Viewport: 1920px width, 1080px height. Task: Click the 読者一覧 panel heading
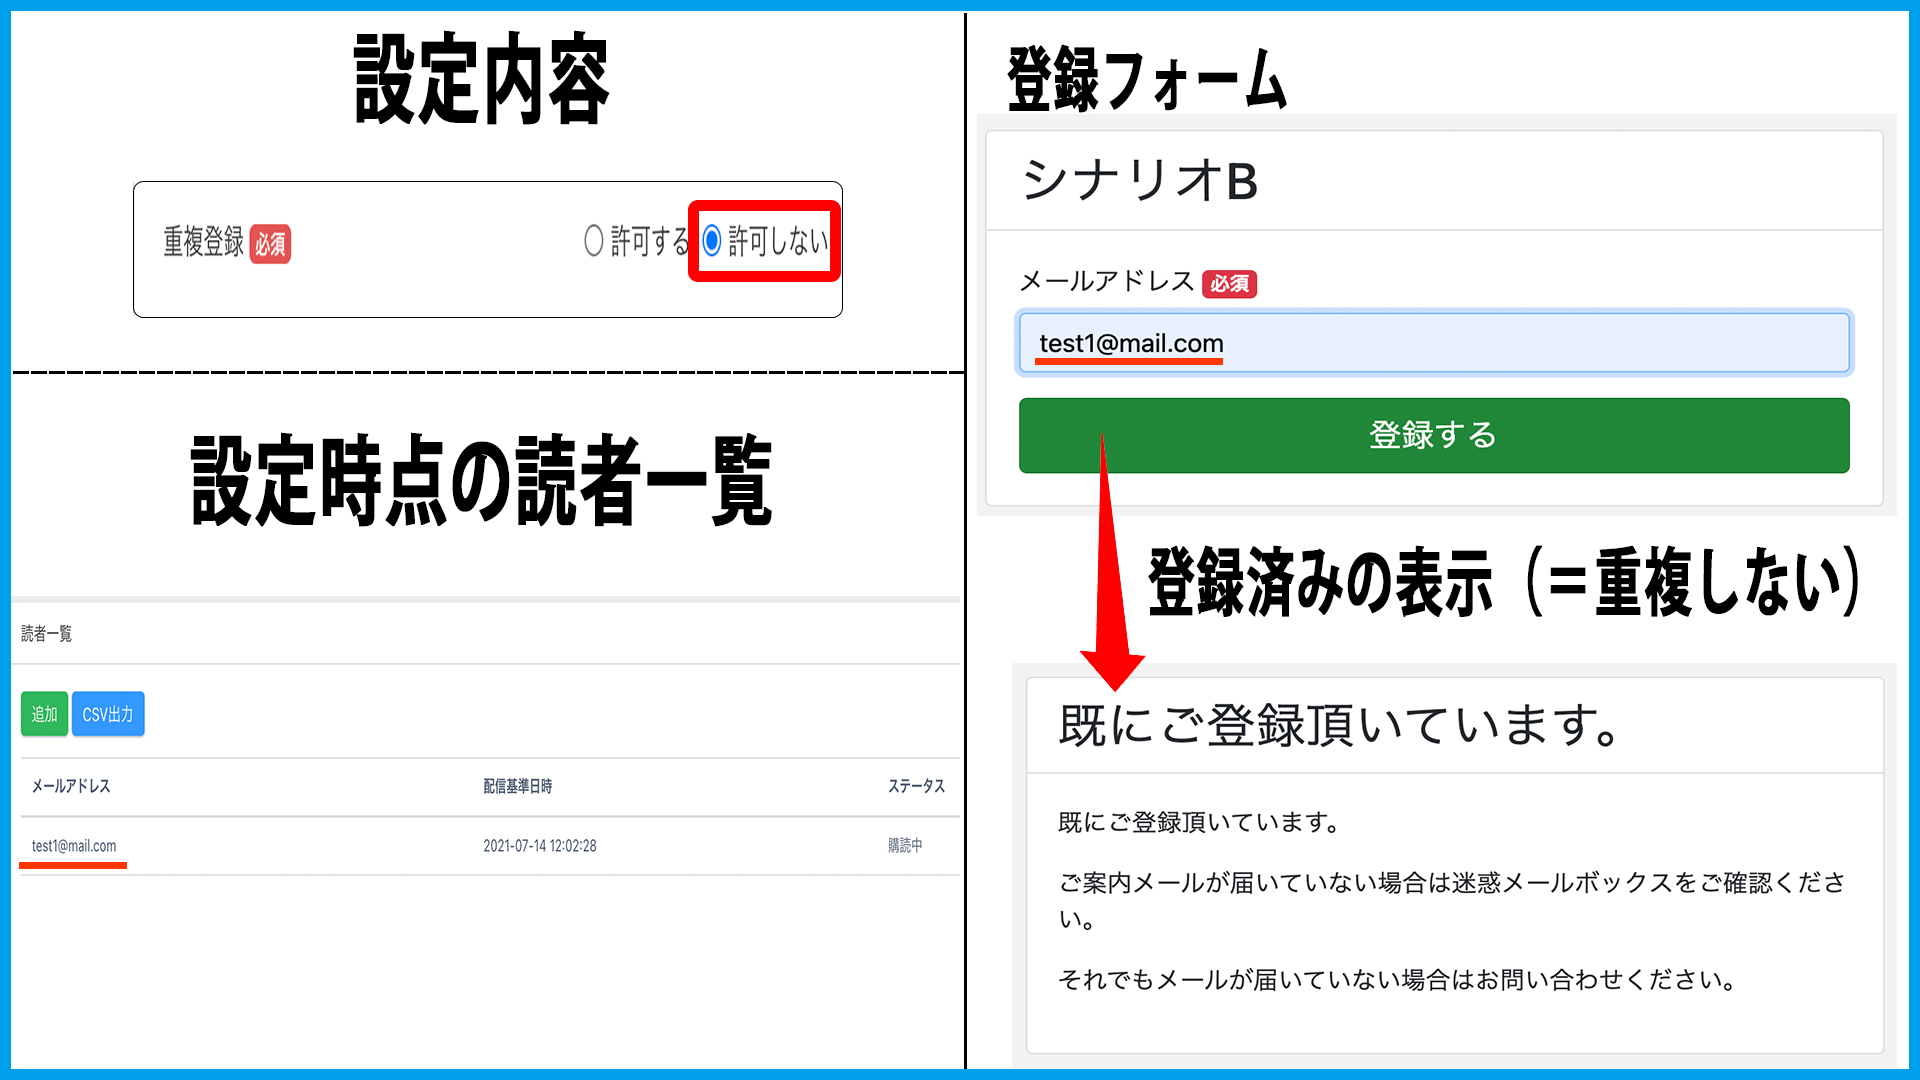tap(47, 634)
